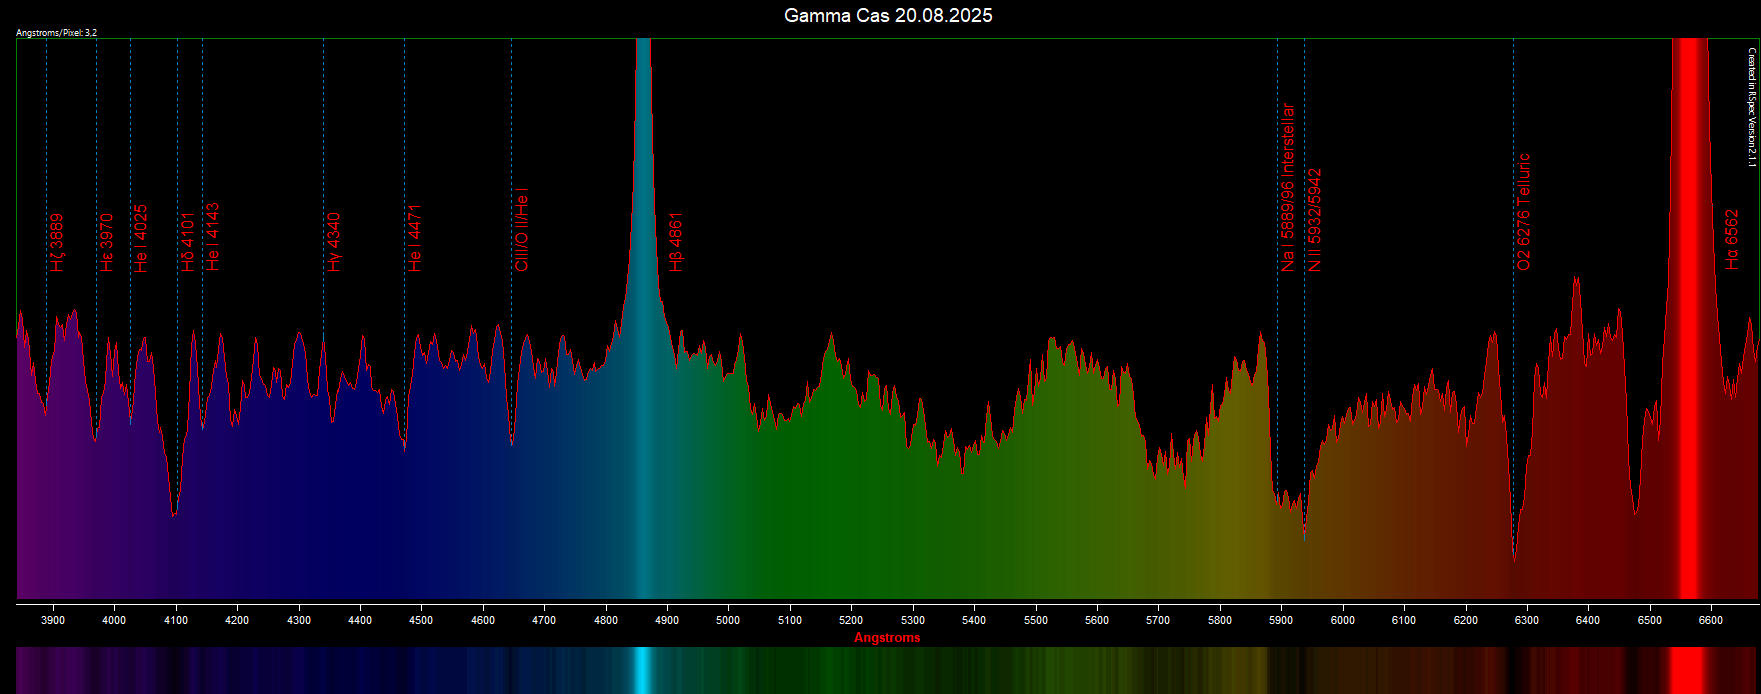Click the 'He I 4025' line label

coord(141,238)
